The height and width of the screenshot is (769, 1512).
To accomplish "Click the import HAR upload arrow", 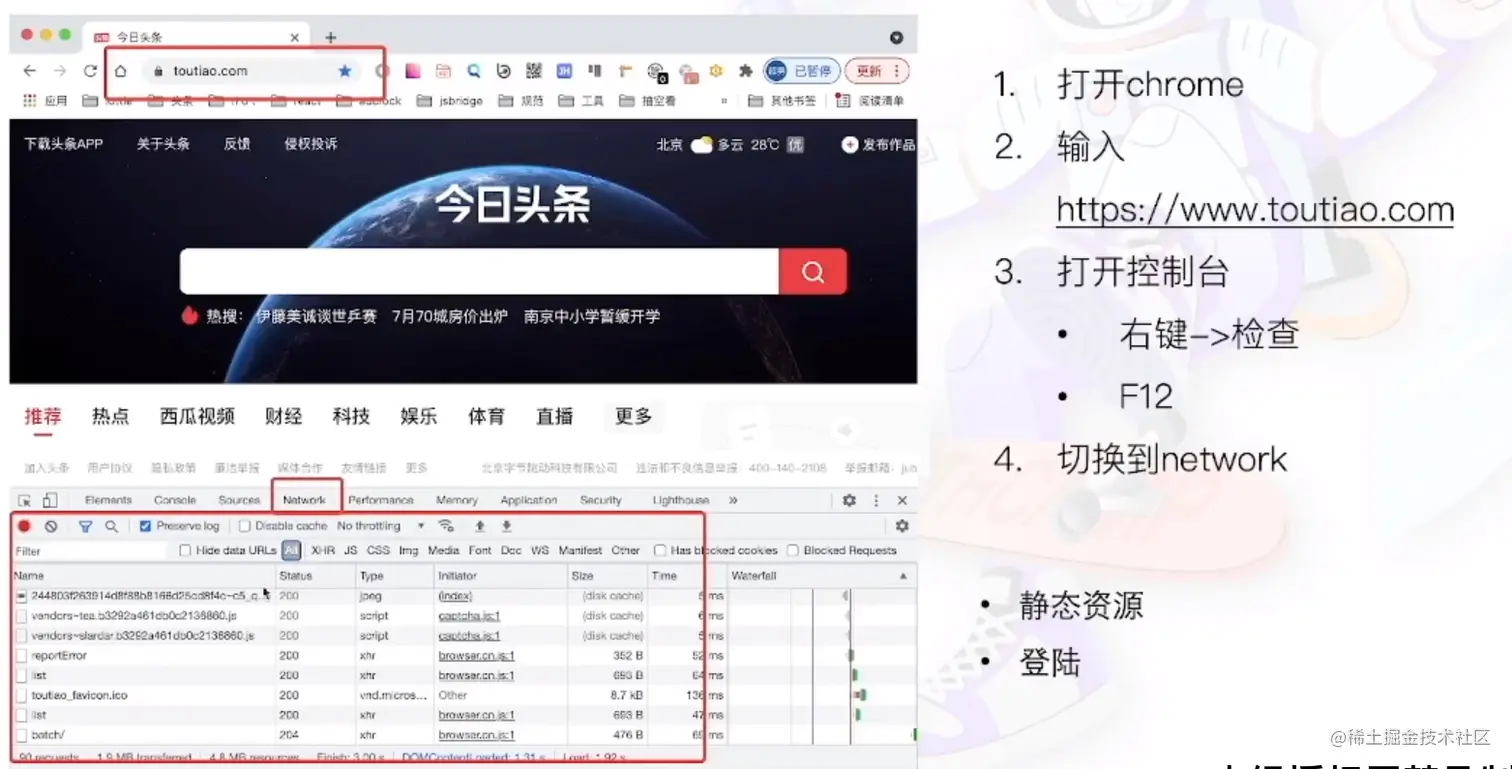I will pyautogui.click(x=480, y=526).
